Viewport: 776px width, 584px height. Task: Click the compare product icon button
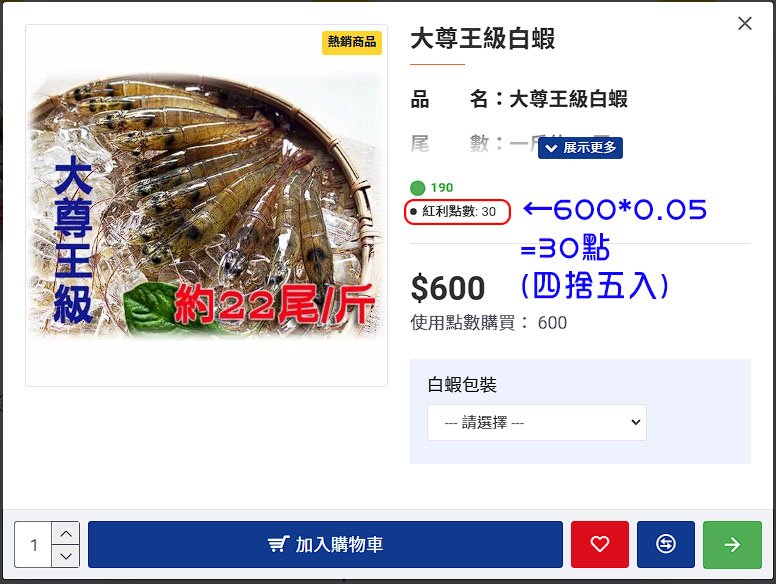[x=666, y=544]
